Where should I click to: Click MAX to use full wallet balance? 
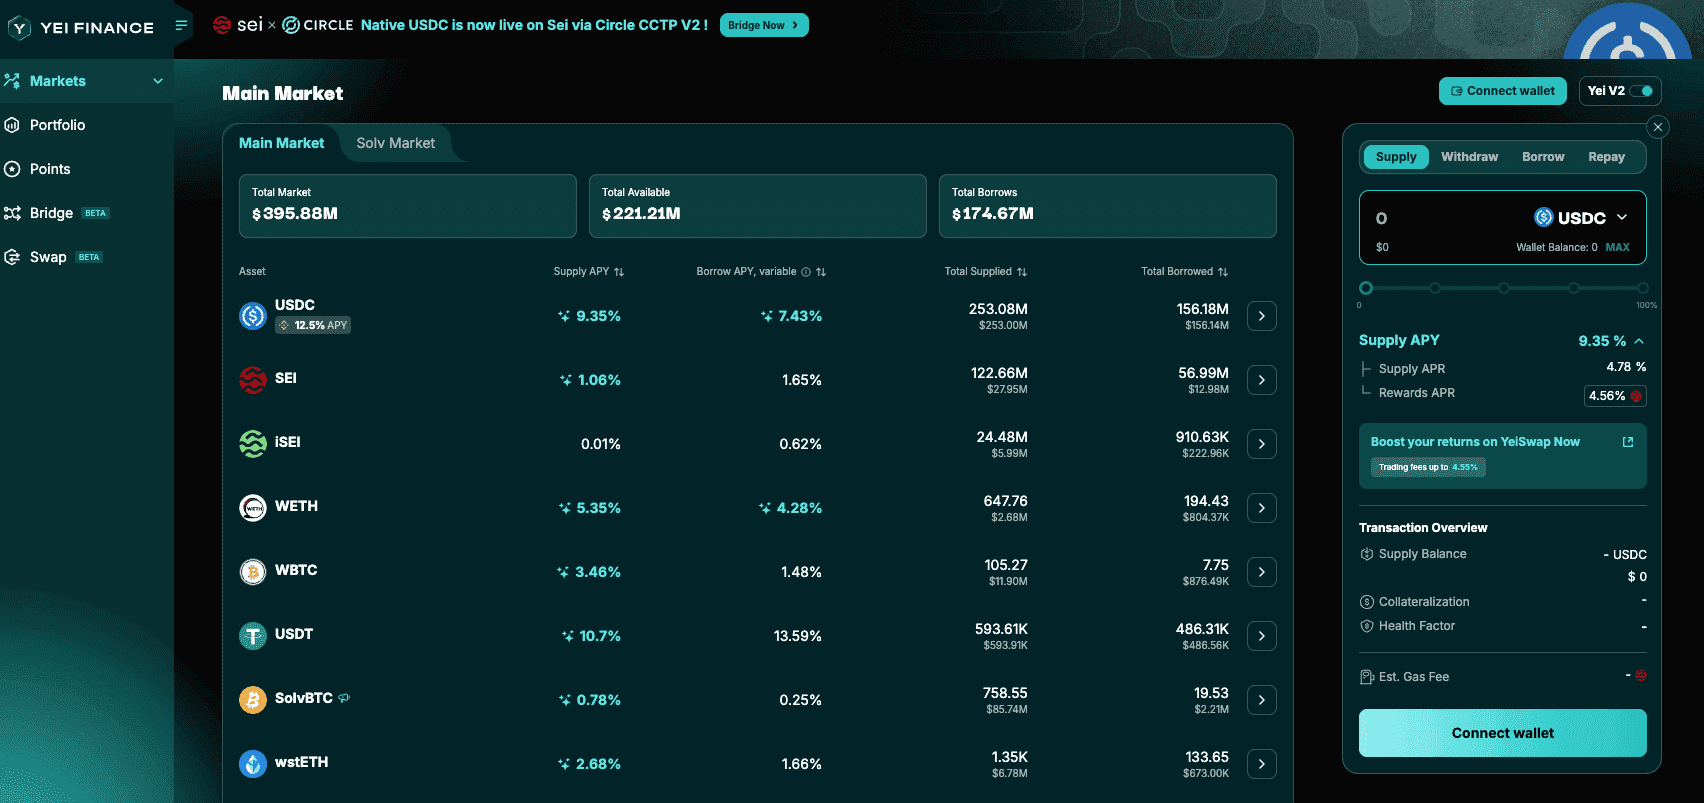1617,247
